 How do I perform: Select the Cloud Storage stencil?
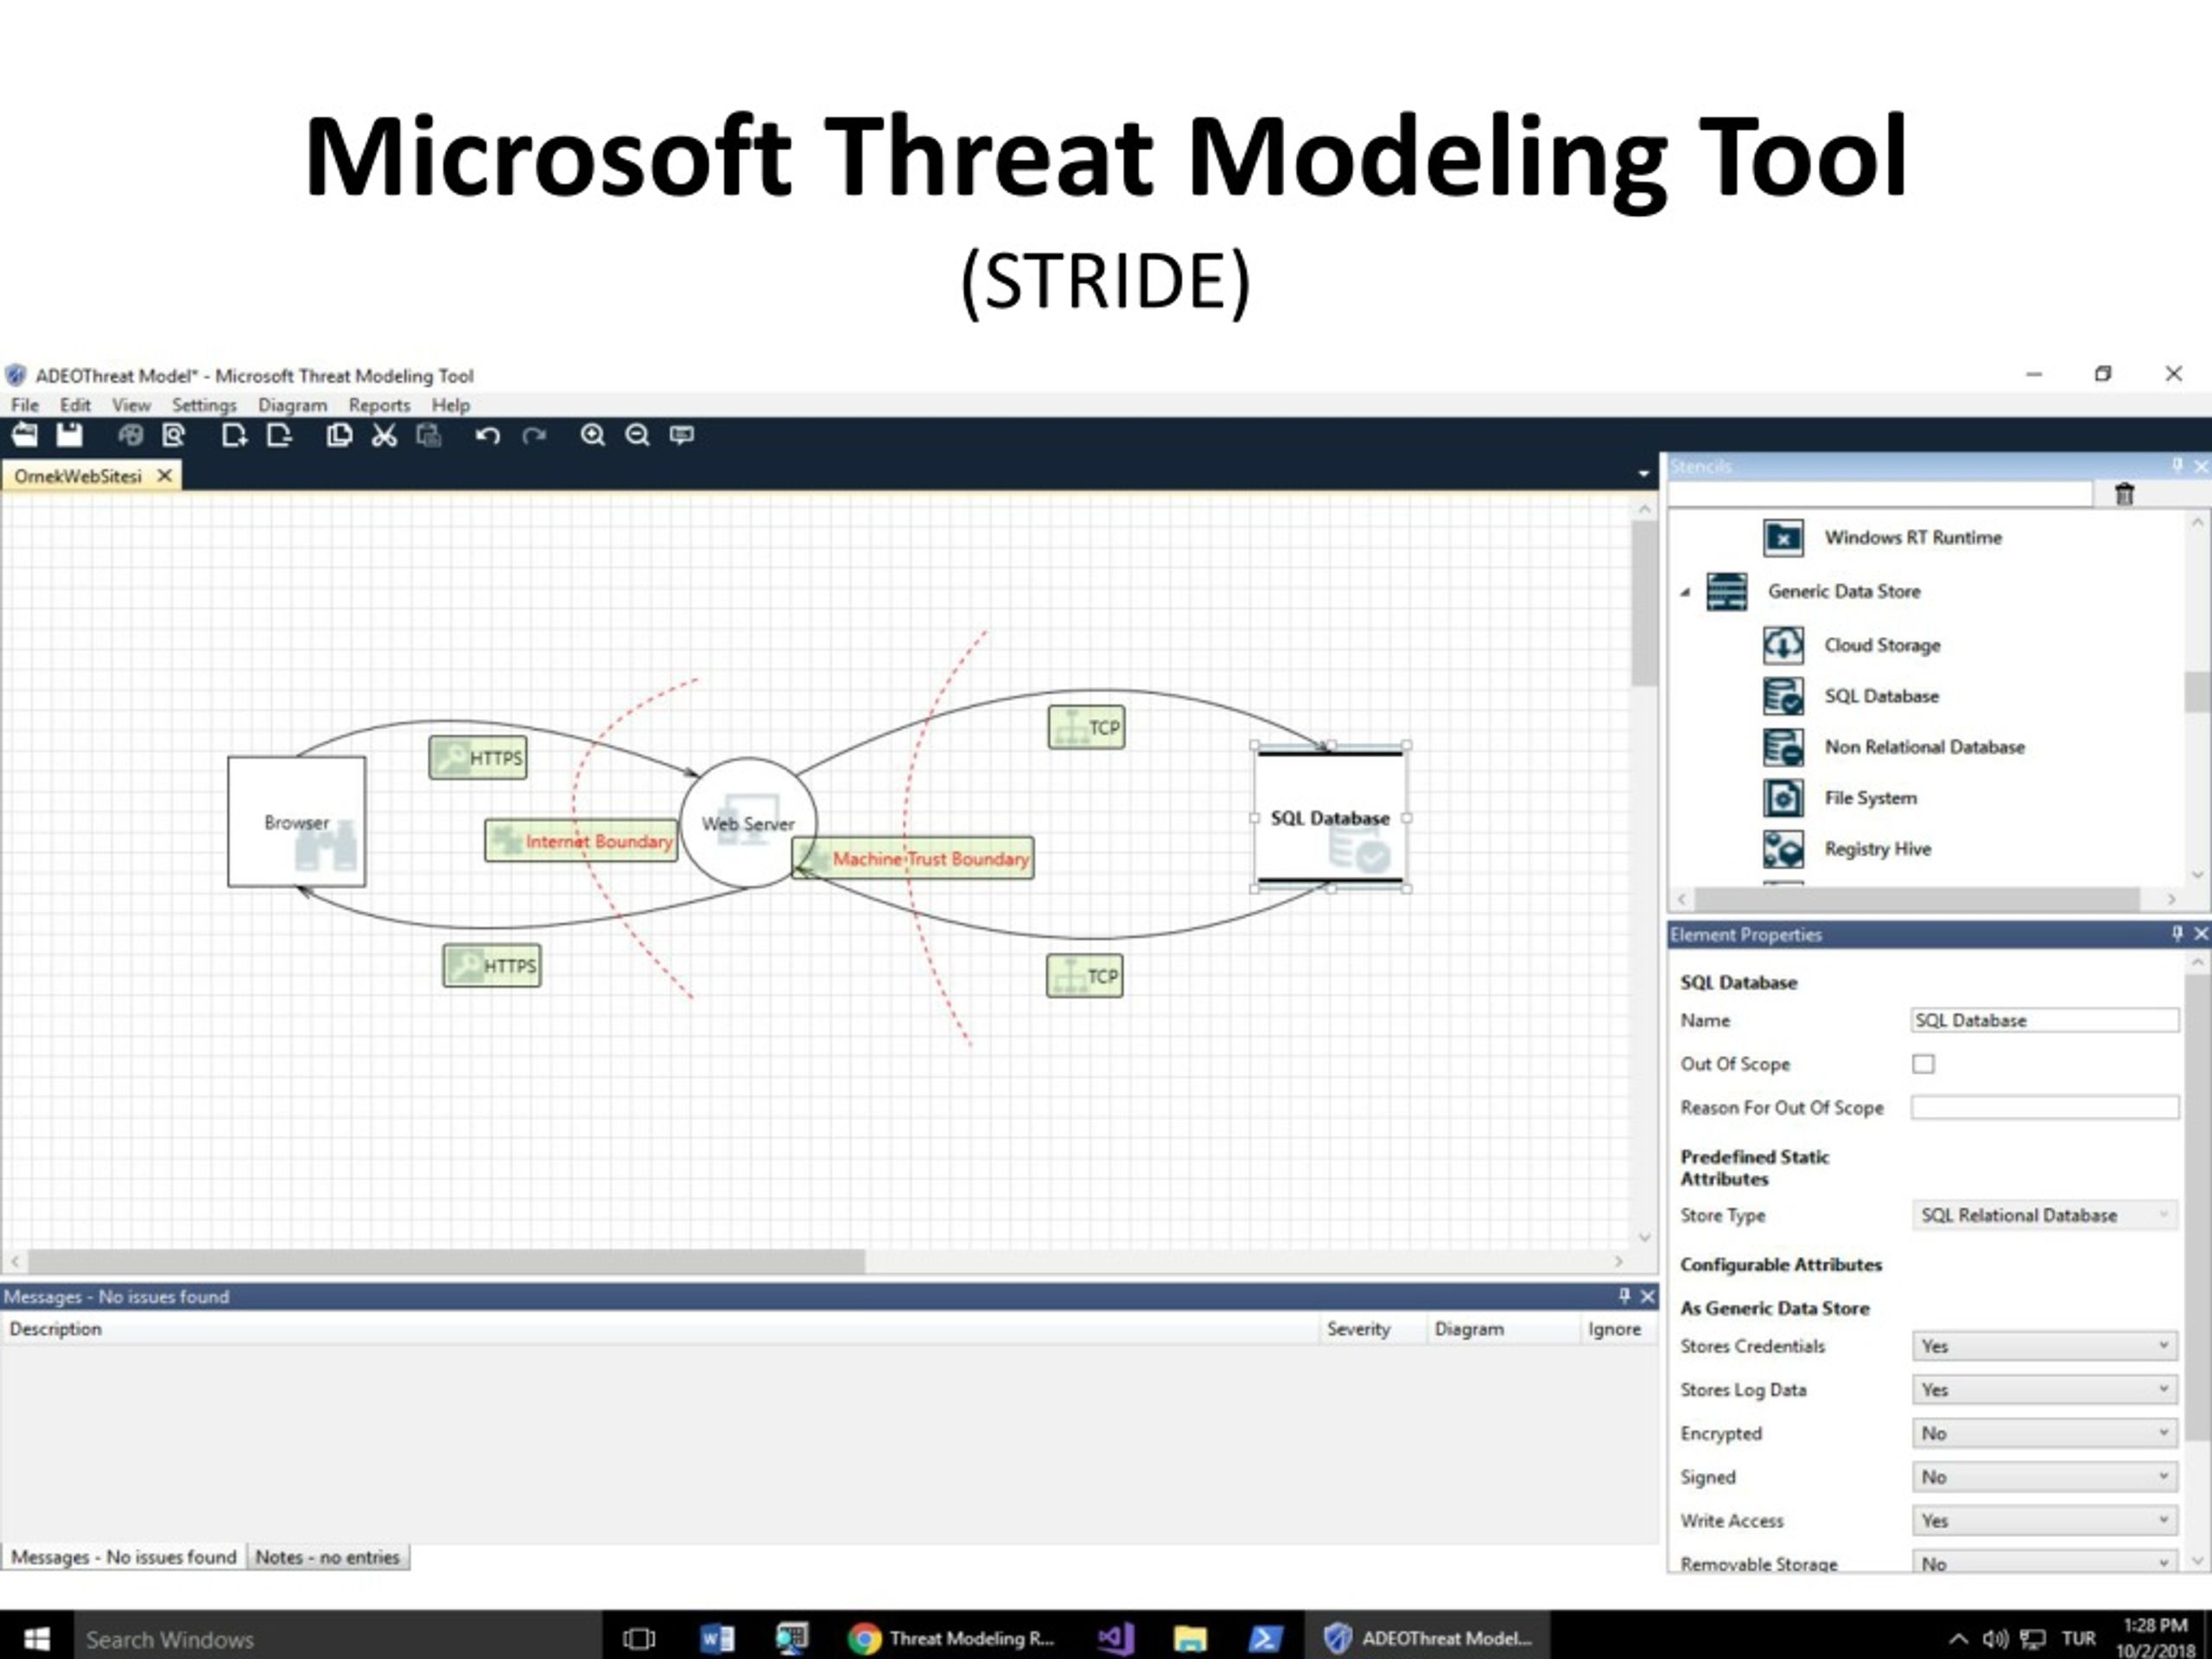(1851, 645)
